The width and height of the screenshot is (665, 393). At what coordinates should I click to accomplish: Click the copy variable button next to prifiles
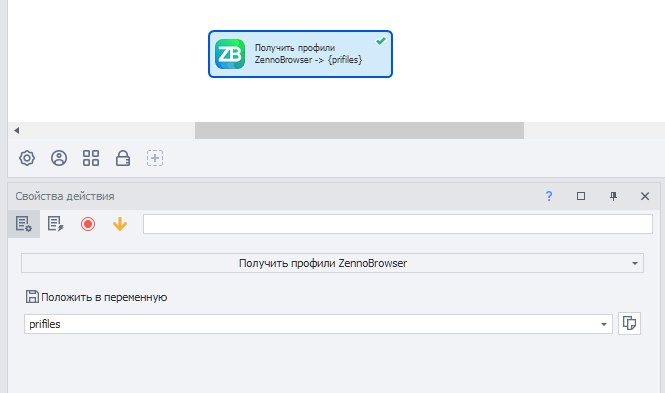[x=629, y=323]
